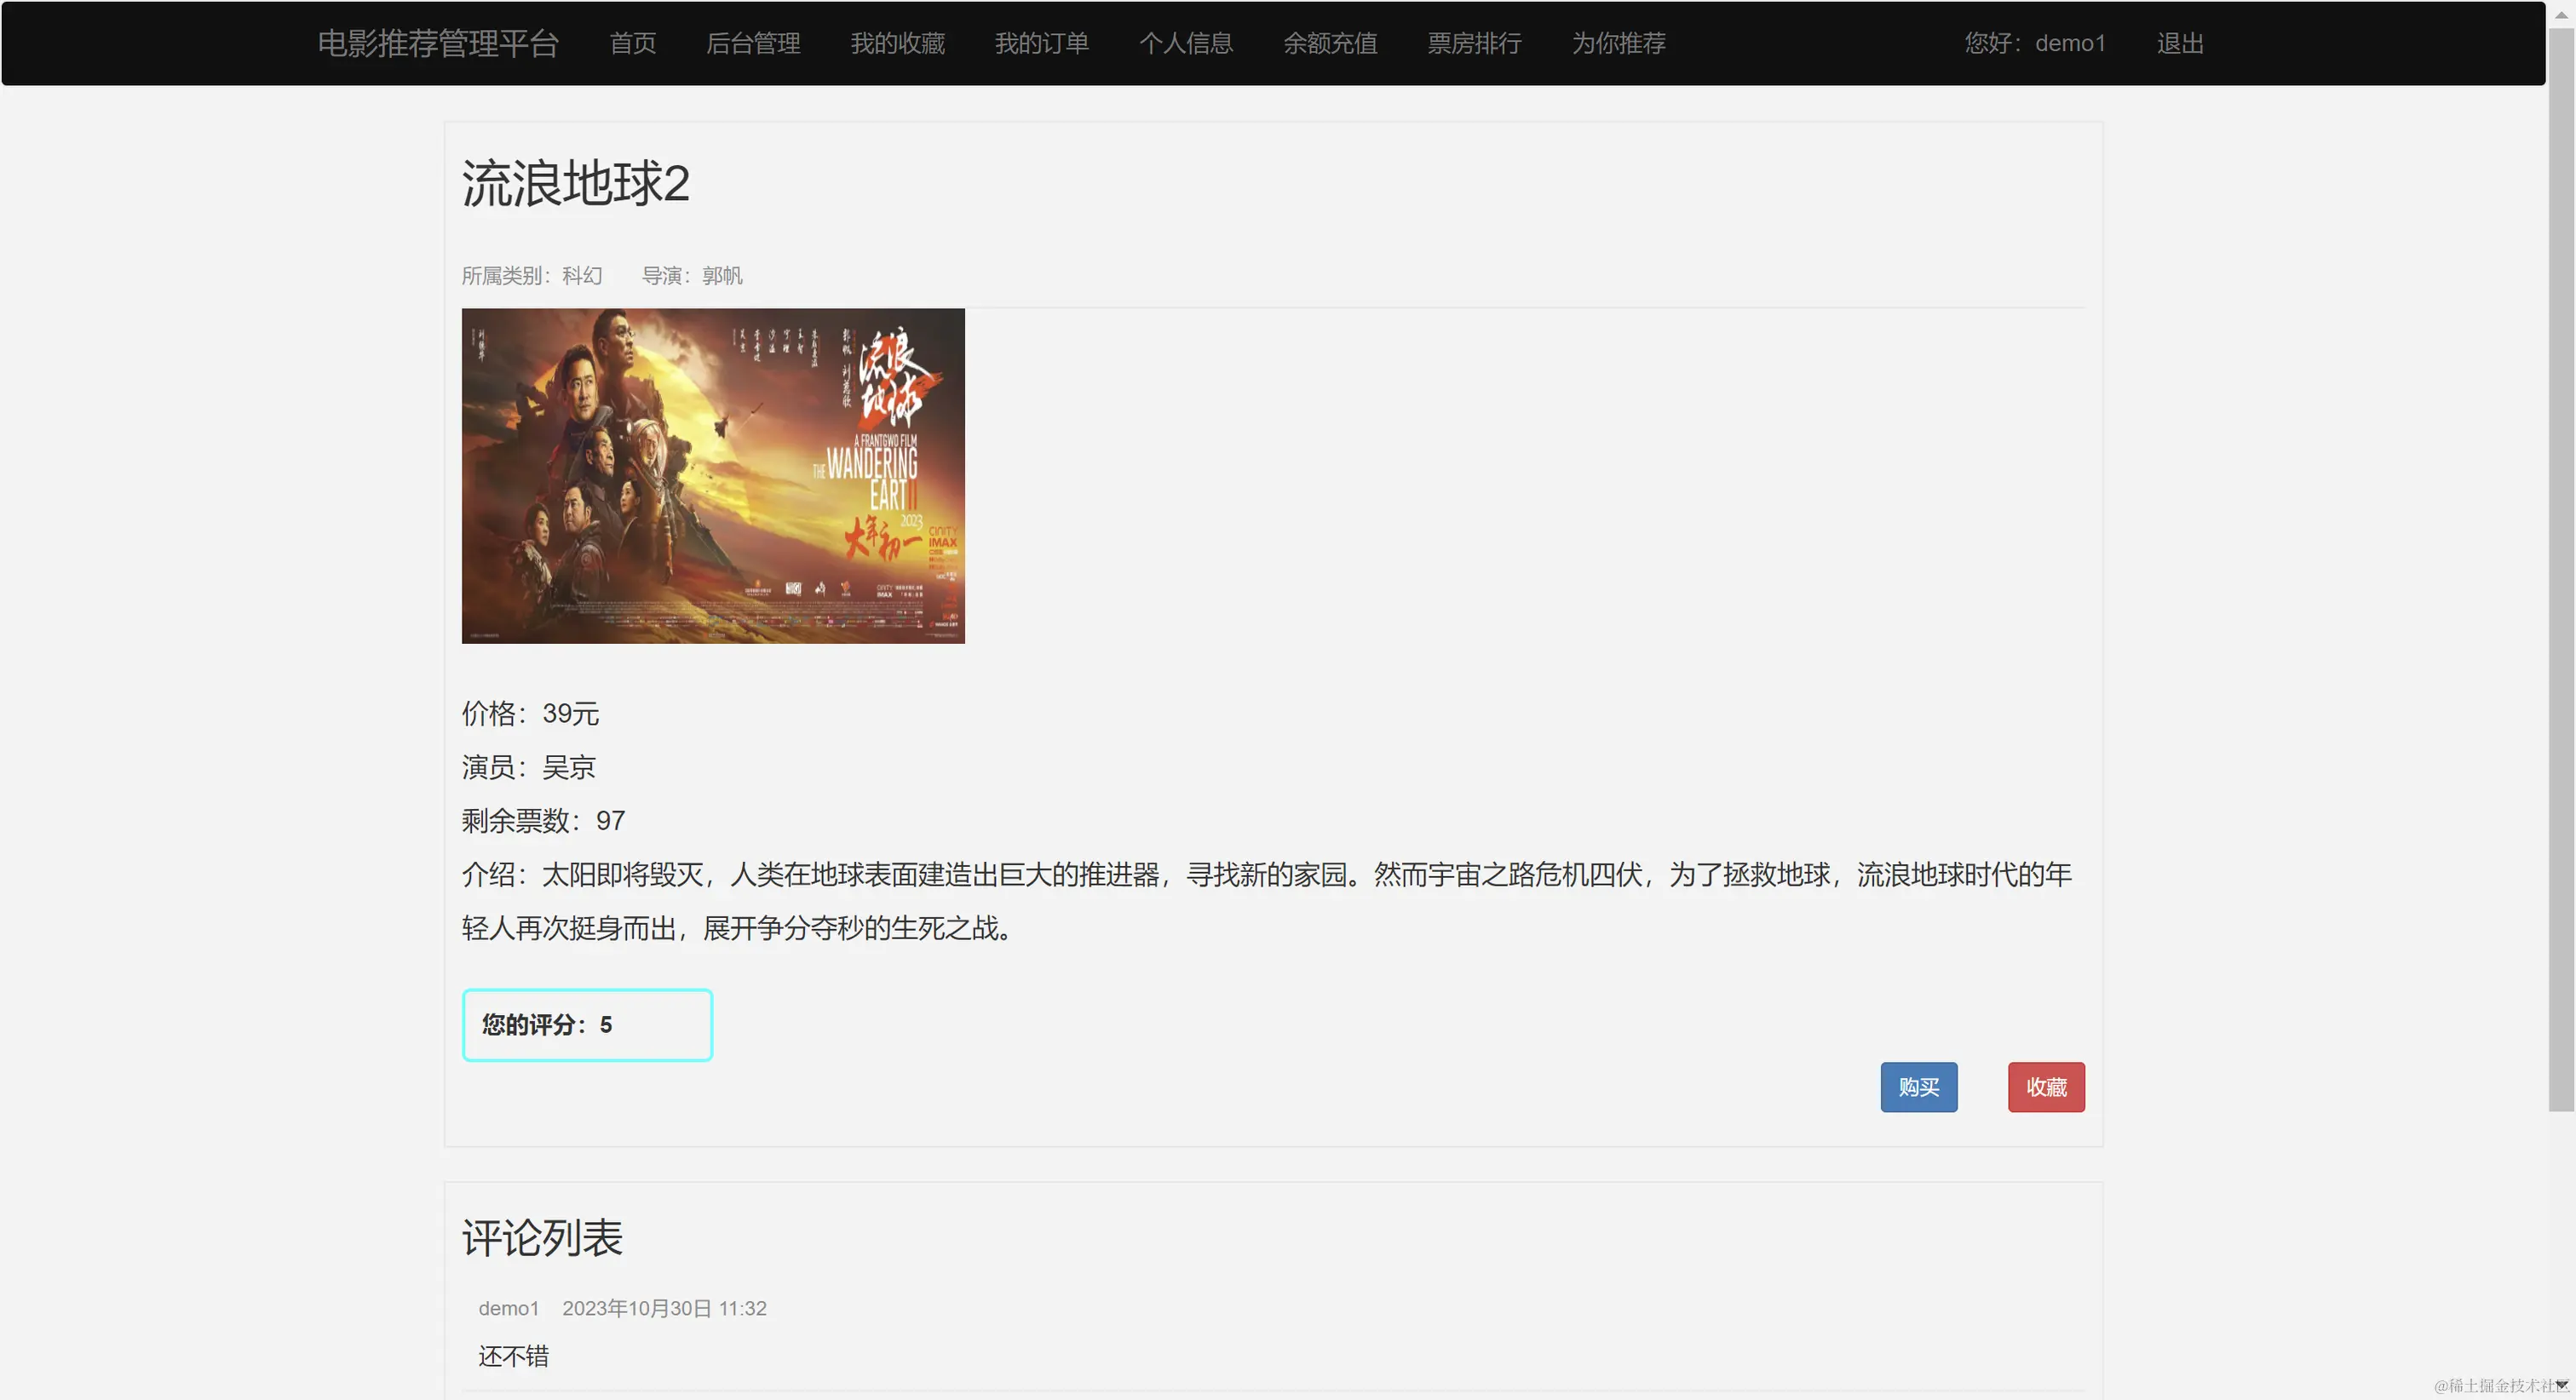Click the demo1 comment author name
This screenshot has height=1400, width=2576.
(x=508, y=1308)
